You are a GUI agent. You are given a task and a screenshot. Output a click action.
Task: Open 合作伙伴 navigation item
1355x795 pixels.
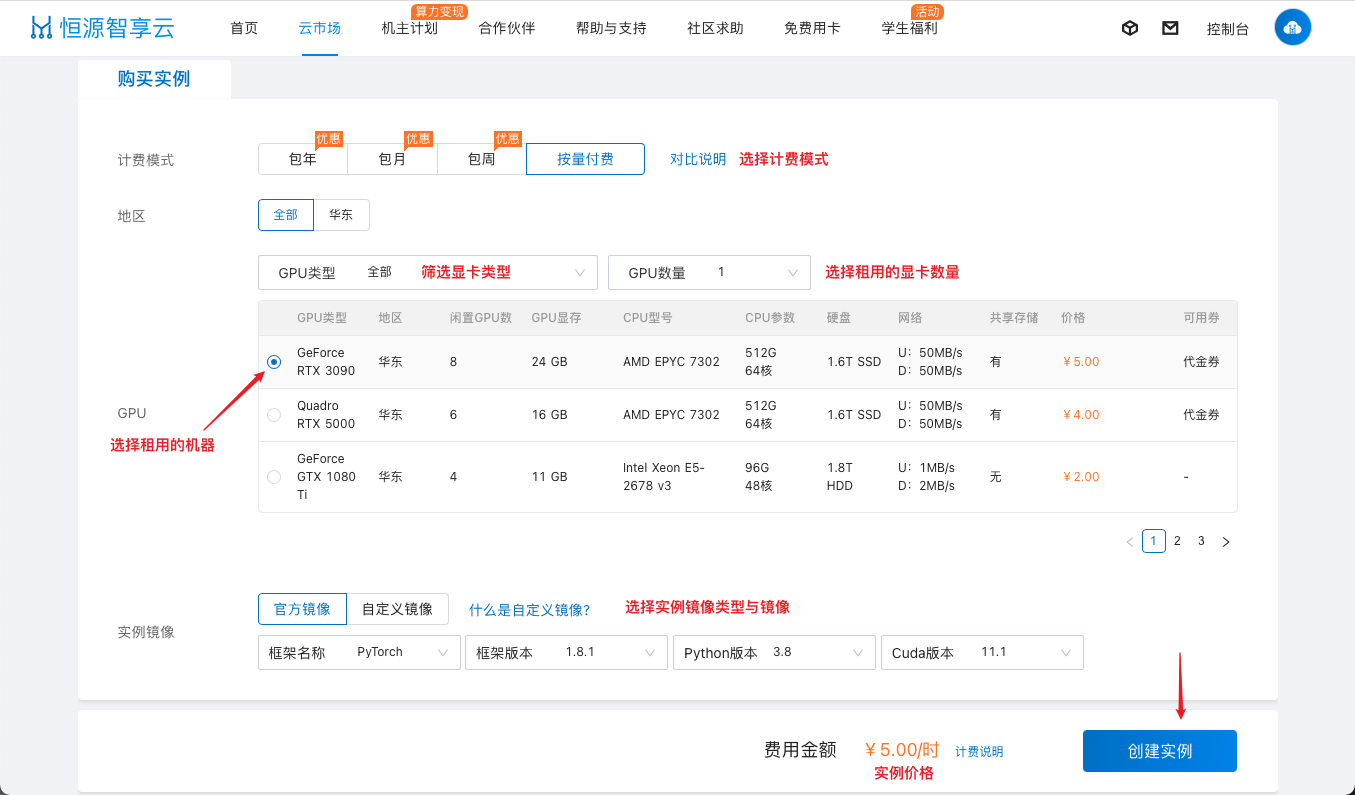(x=507, y=28)
